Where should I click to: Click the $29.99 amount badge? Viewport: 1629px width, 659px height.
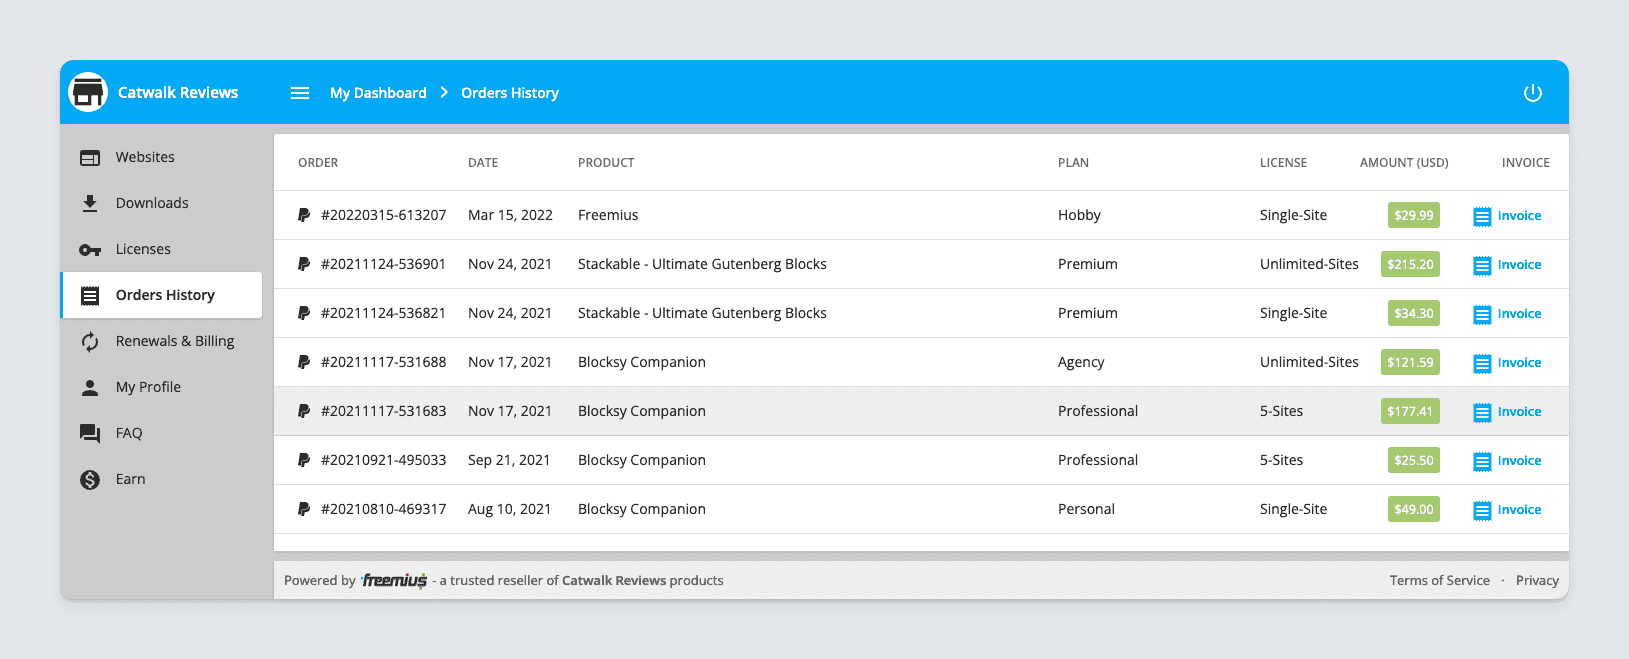click(1414, 215)
